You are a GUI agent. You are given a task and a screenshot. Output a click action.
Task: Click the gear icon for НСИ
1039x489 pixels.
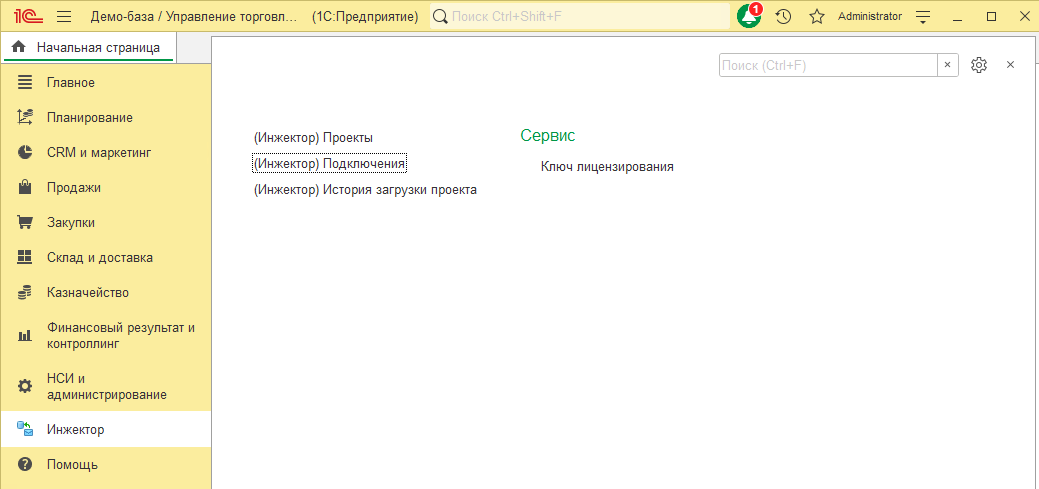coord(25,386)
